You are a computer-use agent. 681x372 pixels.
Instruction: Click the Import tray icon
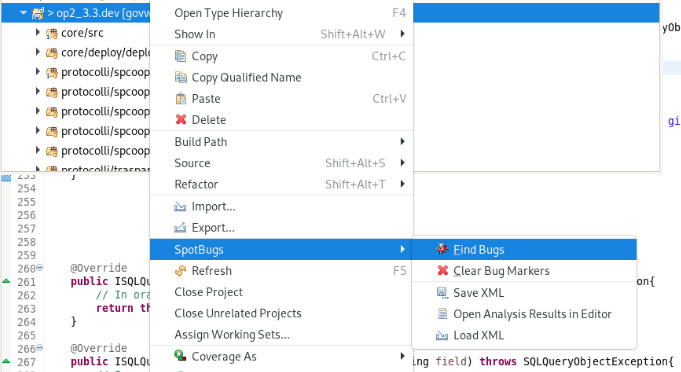tap(180, 207)
